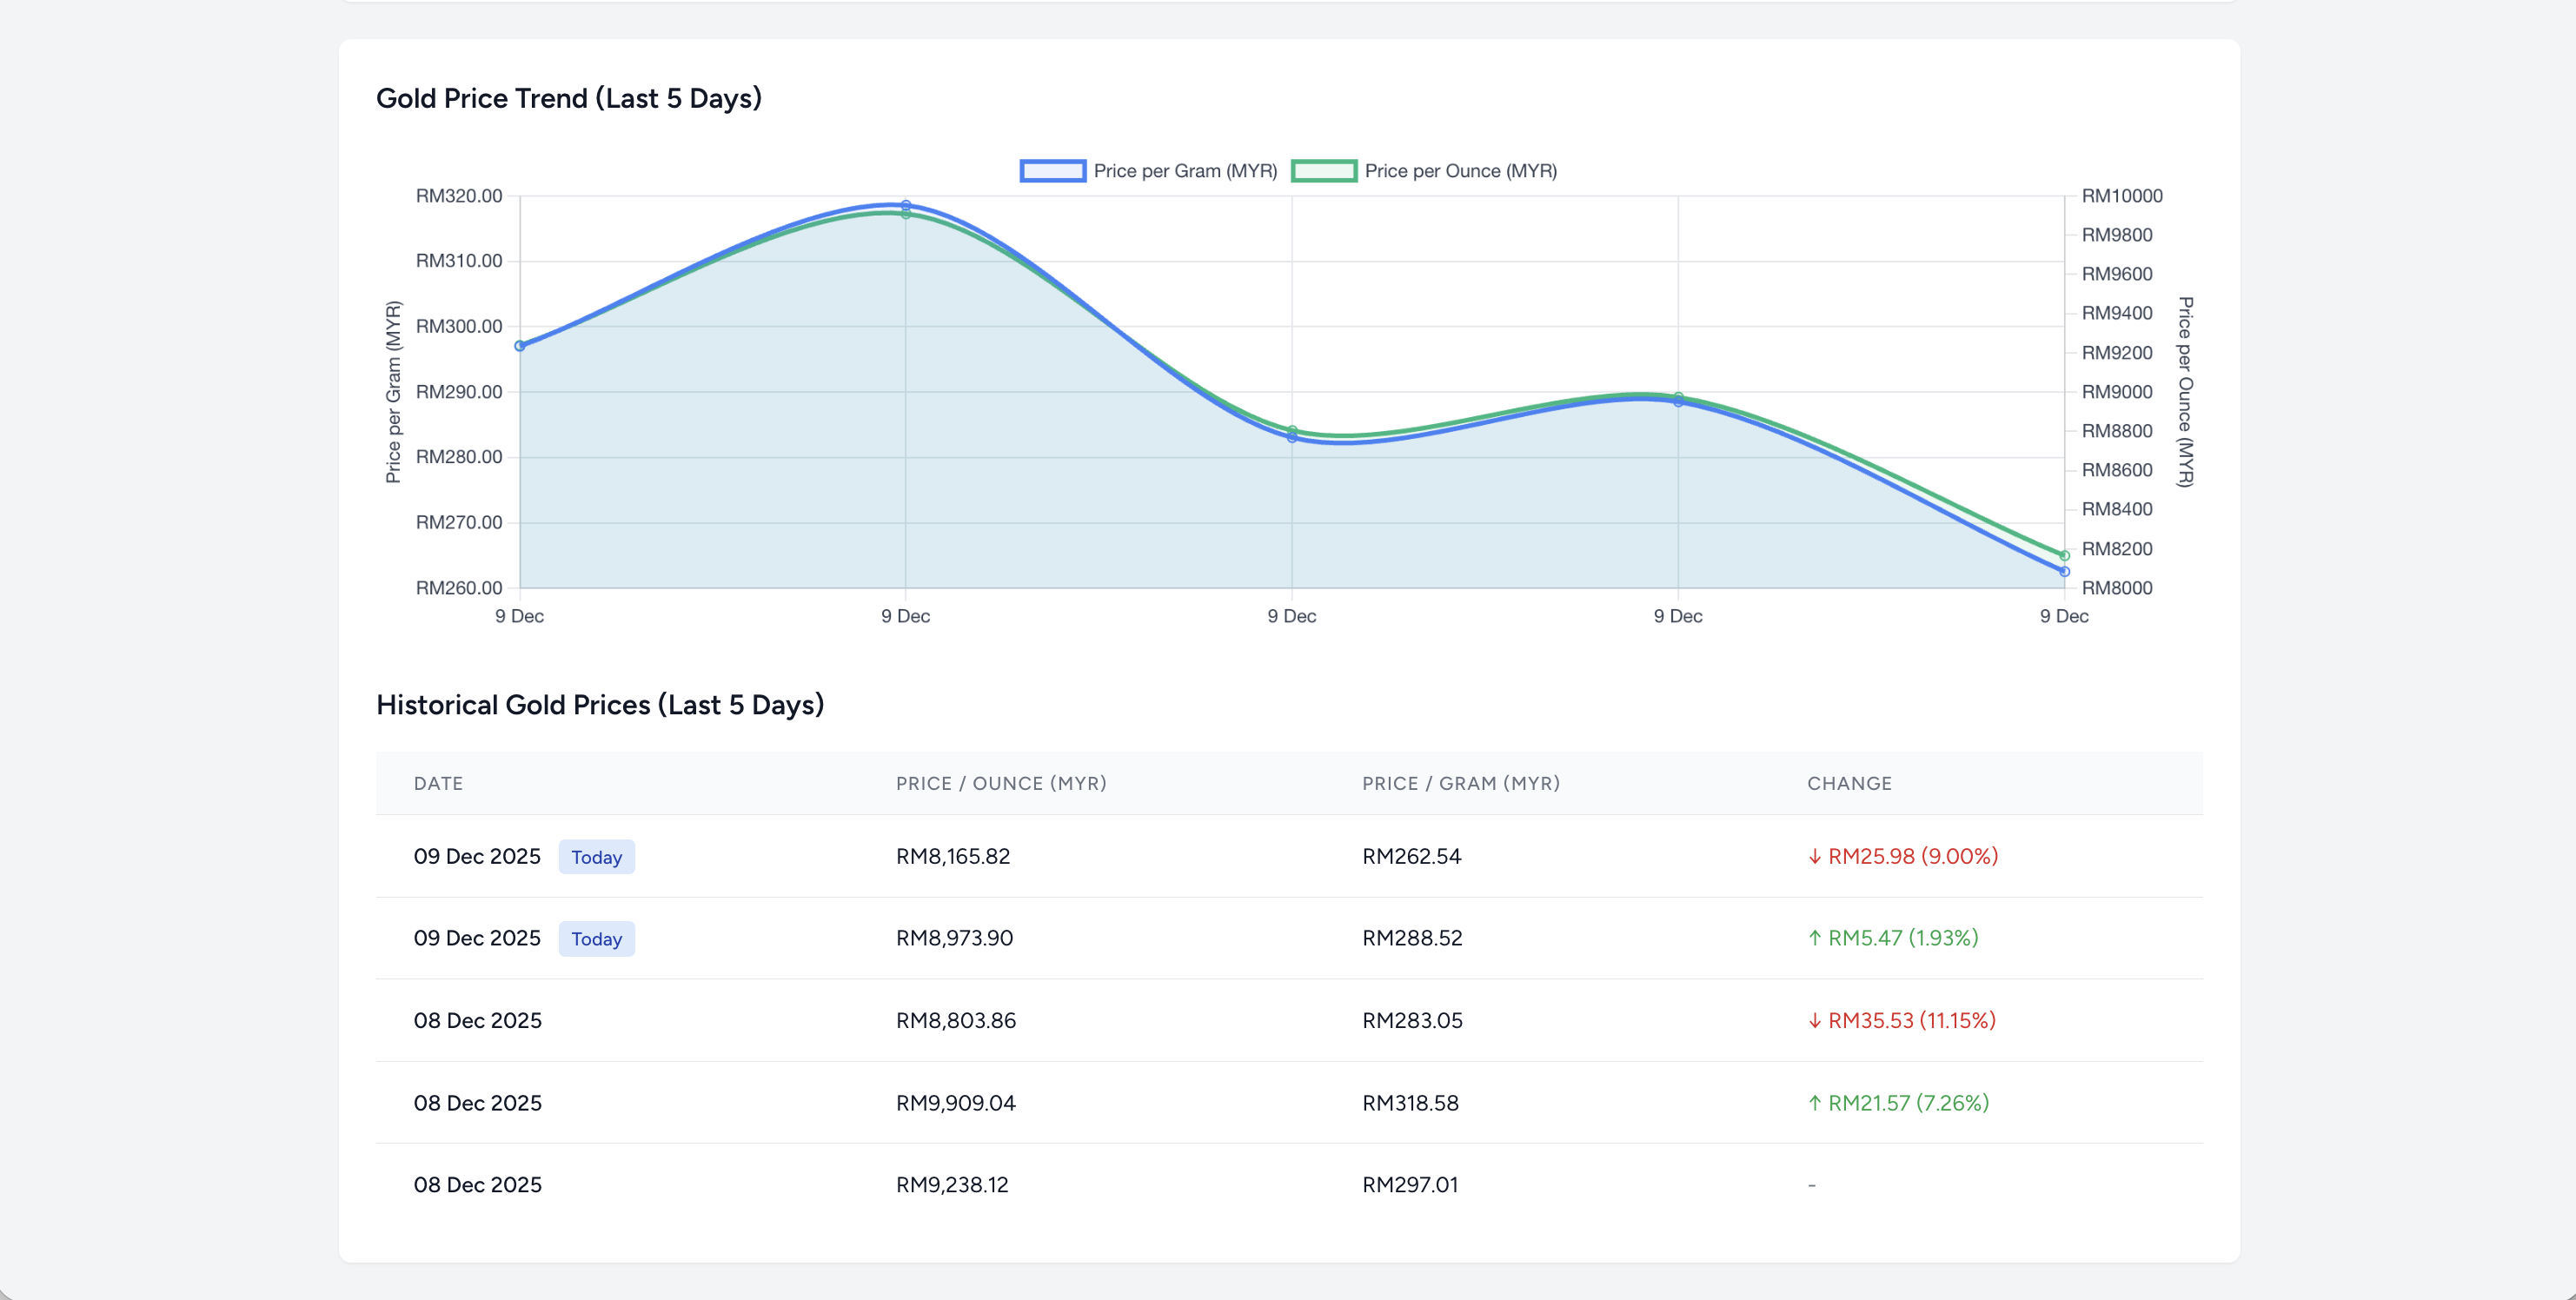
Task: Click the Historical Gold Prices heading
Action: point(599,704)
